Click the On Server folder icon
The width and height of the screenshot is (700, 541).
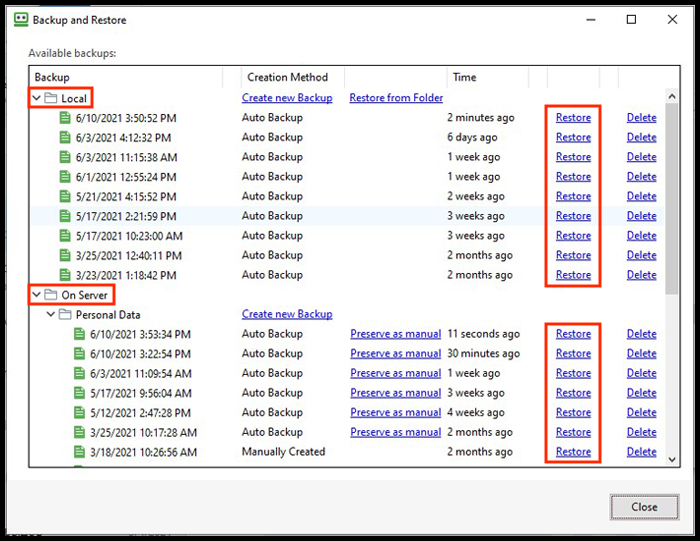(x=51, y=295)
